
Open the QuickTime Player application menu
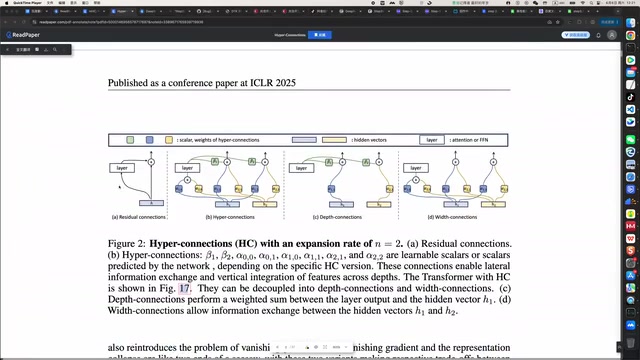27,3
